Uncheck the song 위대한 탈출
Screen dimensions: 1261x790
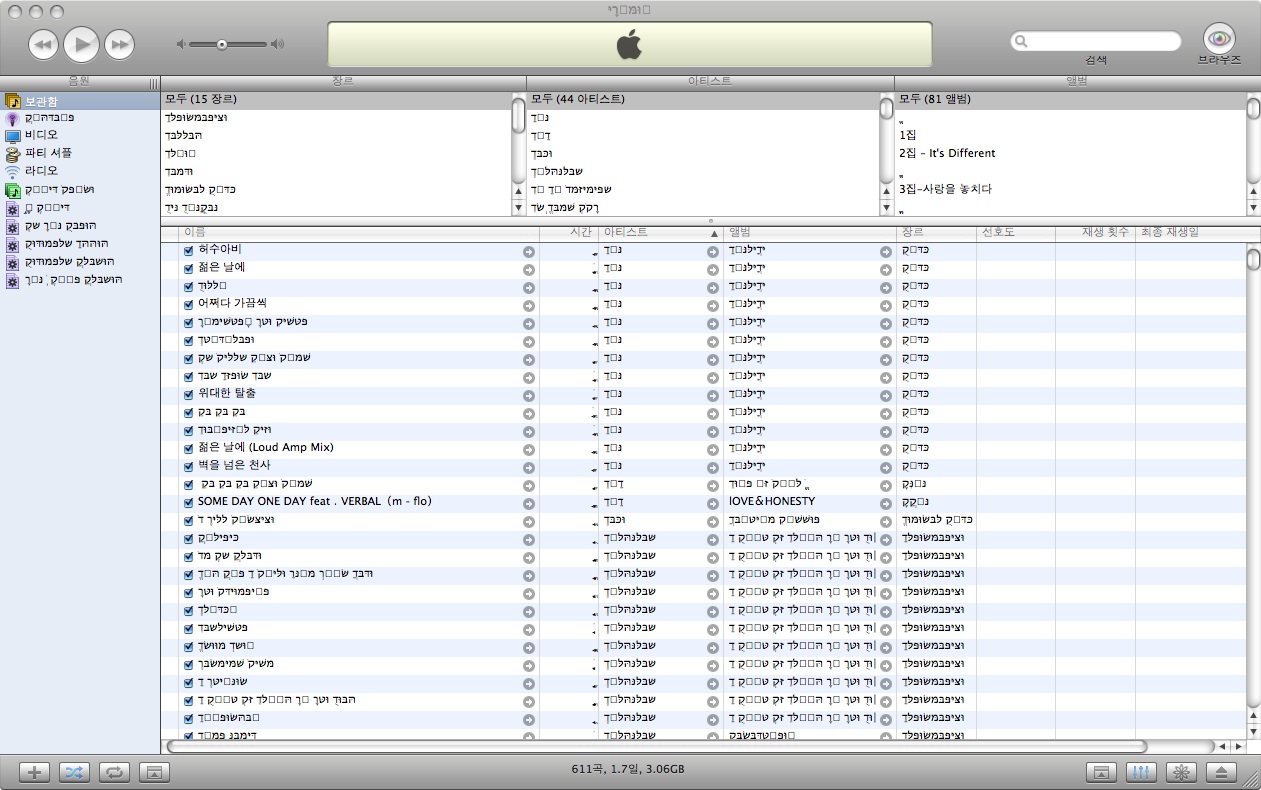click(188, 394)
